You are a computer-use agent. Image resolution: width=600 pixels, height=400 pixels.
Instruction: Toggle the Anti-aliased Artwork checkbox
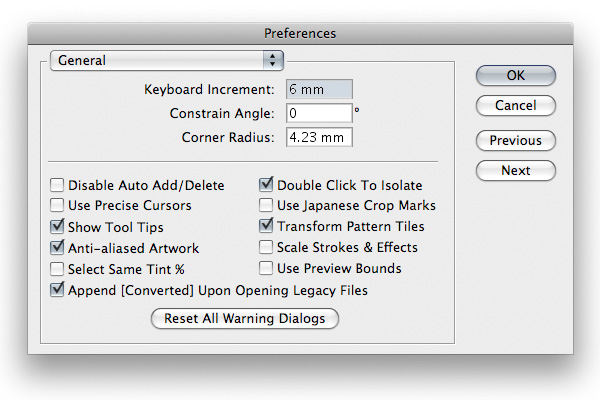coord(57,248)
